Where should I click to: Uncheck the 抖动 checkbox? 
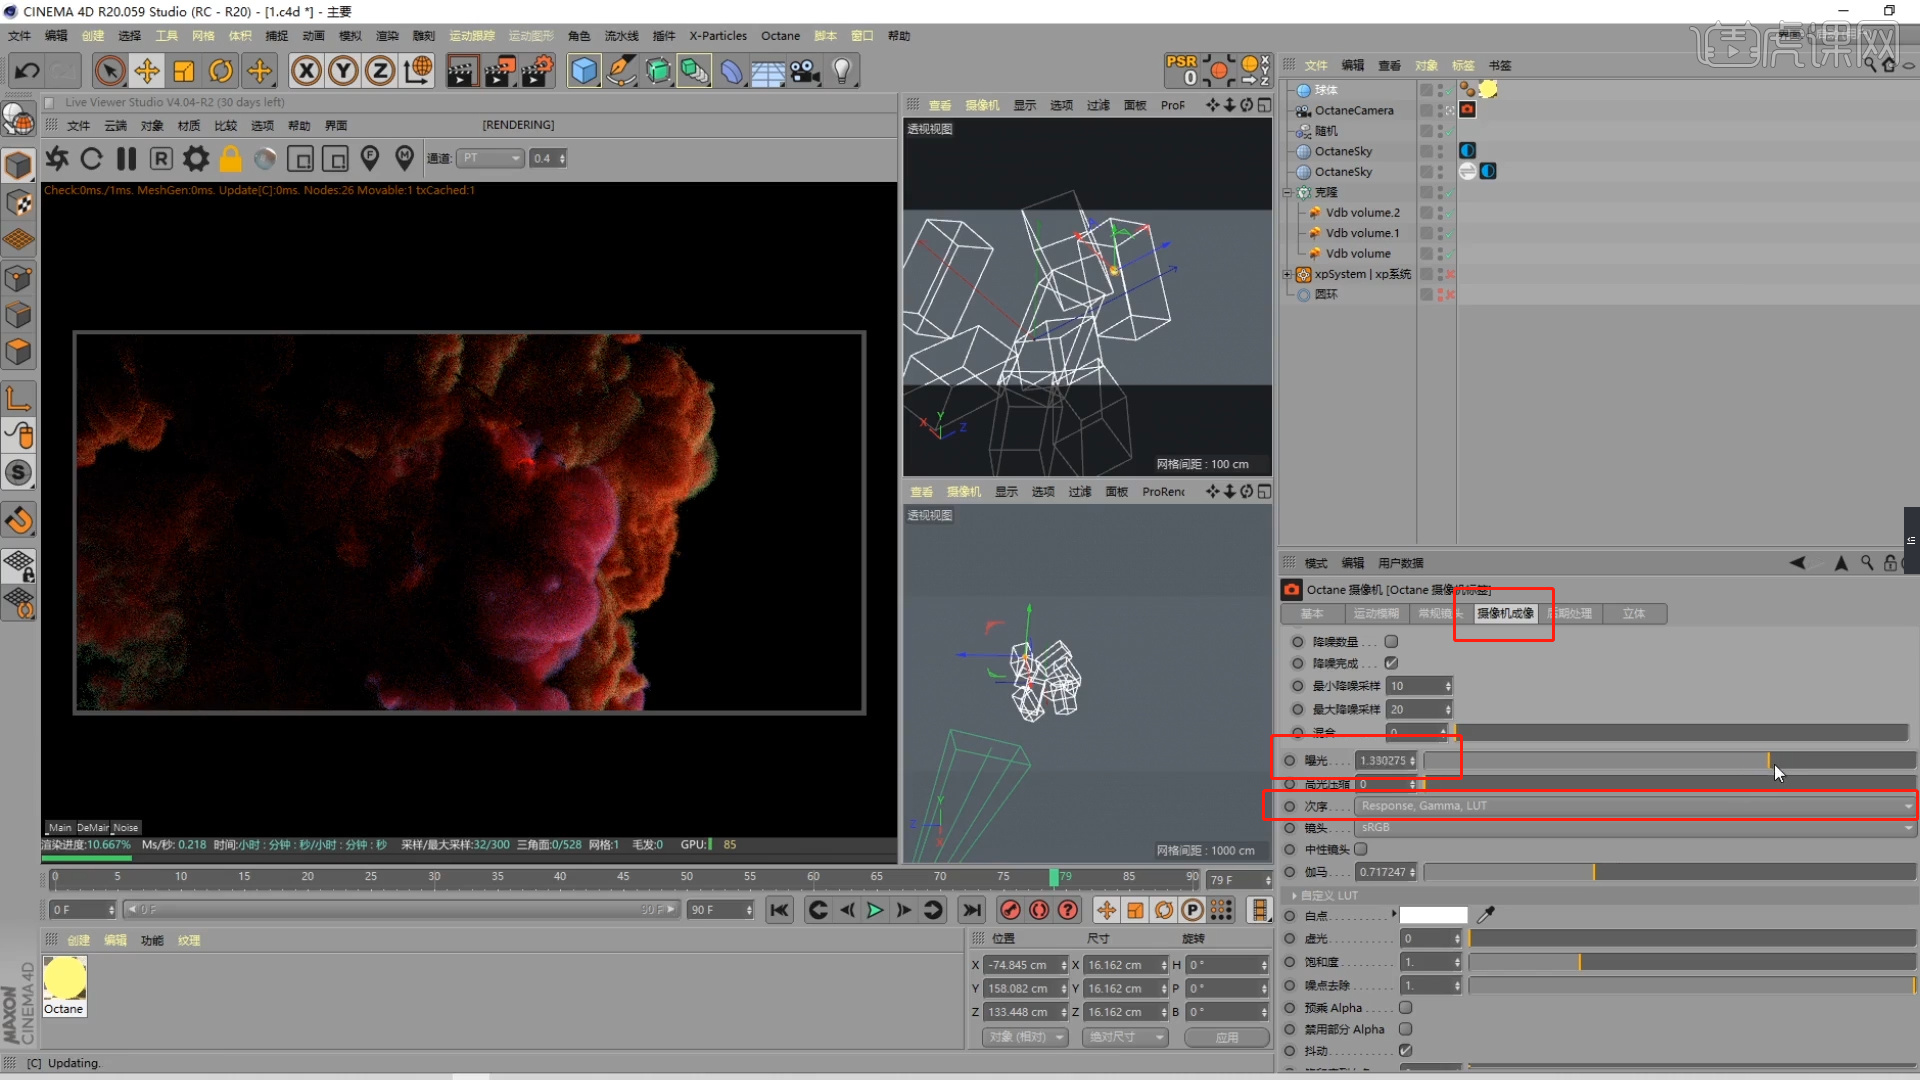click(1406, 1051)
